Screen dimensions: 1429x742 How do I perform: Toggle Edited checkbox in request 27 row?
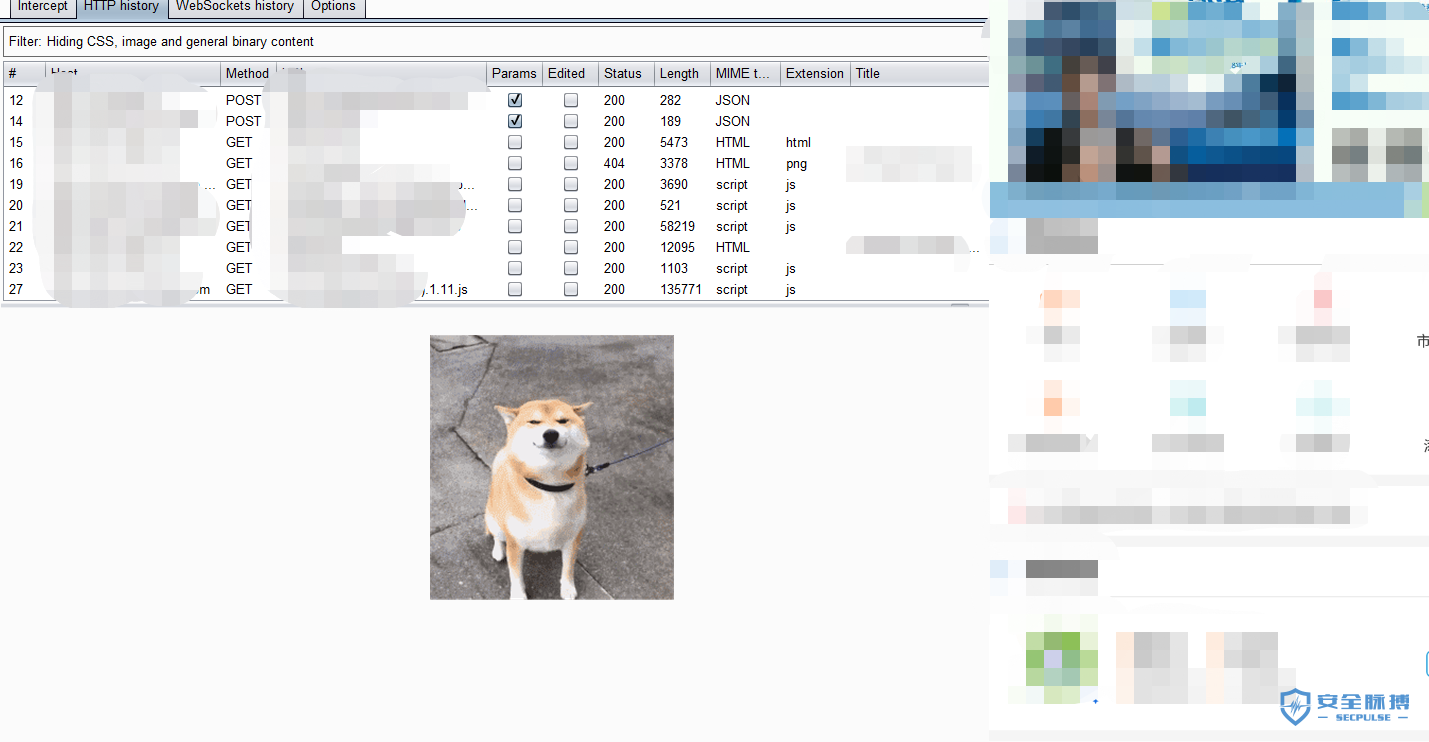click(x=571, y=289)
